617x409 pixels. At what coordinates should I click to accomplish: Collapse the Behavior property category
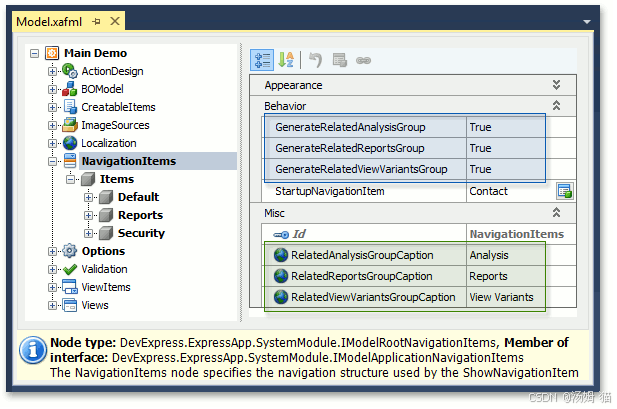click(556, 105)
